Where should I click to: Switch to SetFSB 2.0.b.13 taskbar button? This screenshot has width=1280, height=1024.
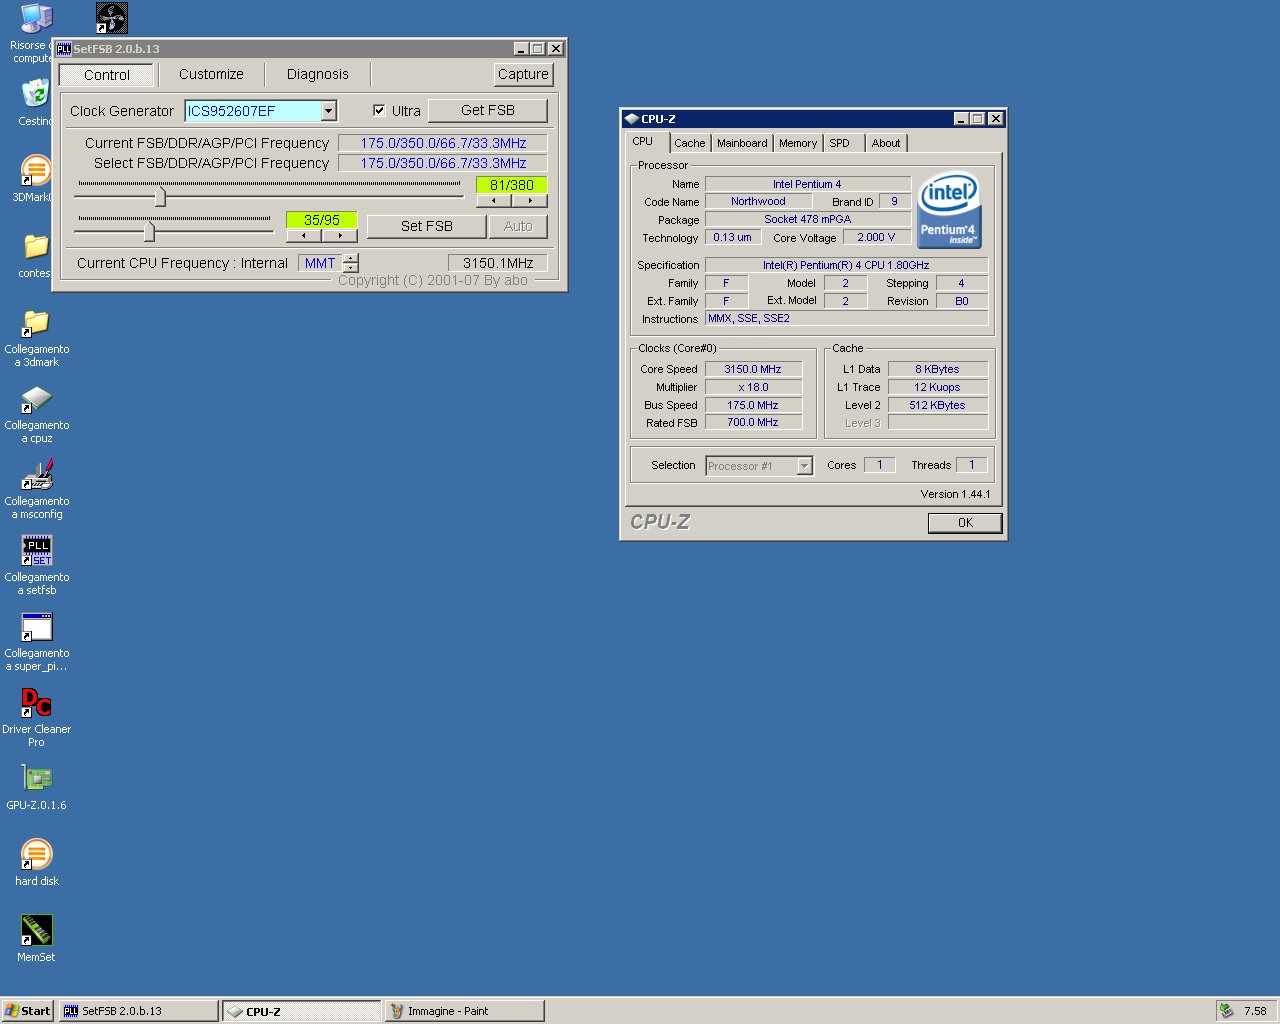coord(138,1011)
